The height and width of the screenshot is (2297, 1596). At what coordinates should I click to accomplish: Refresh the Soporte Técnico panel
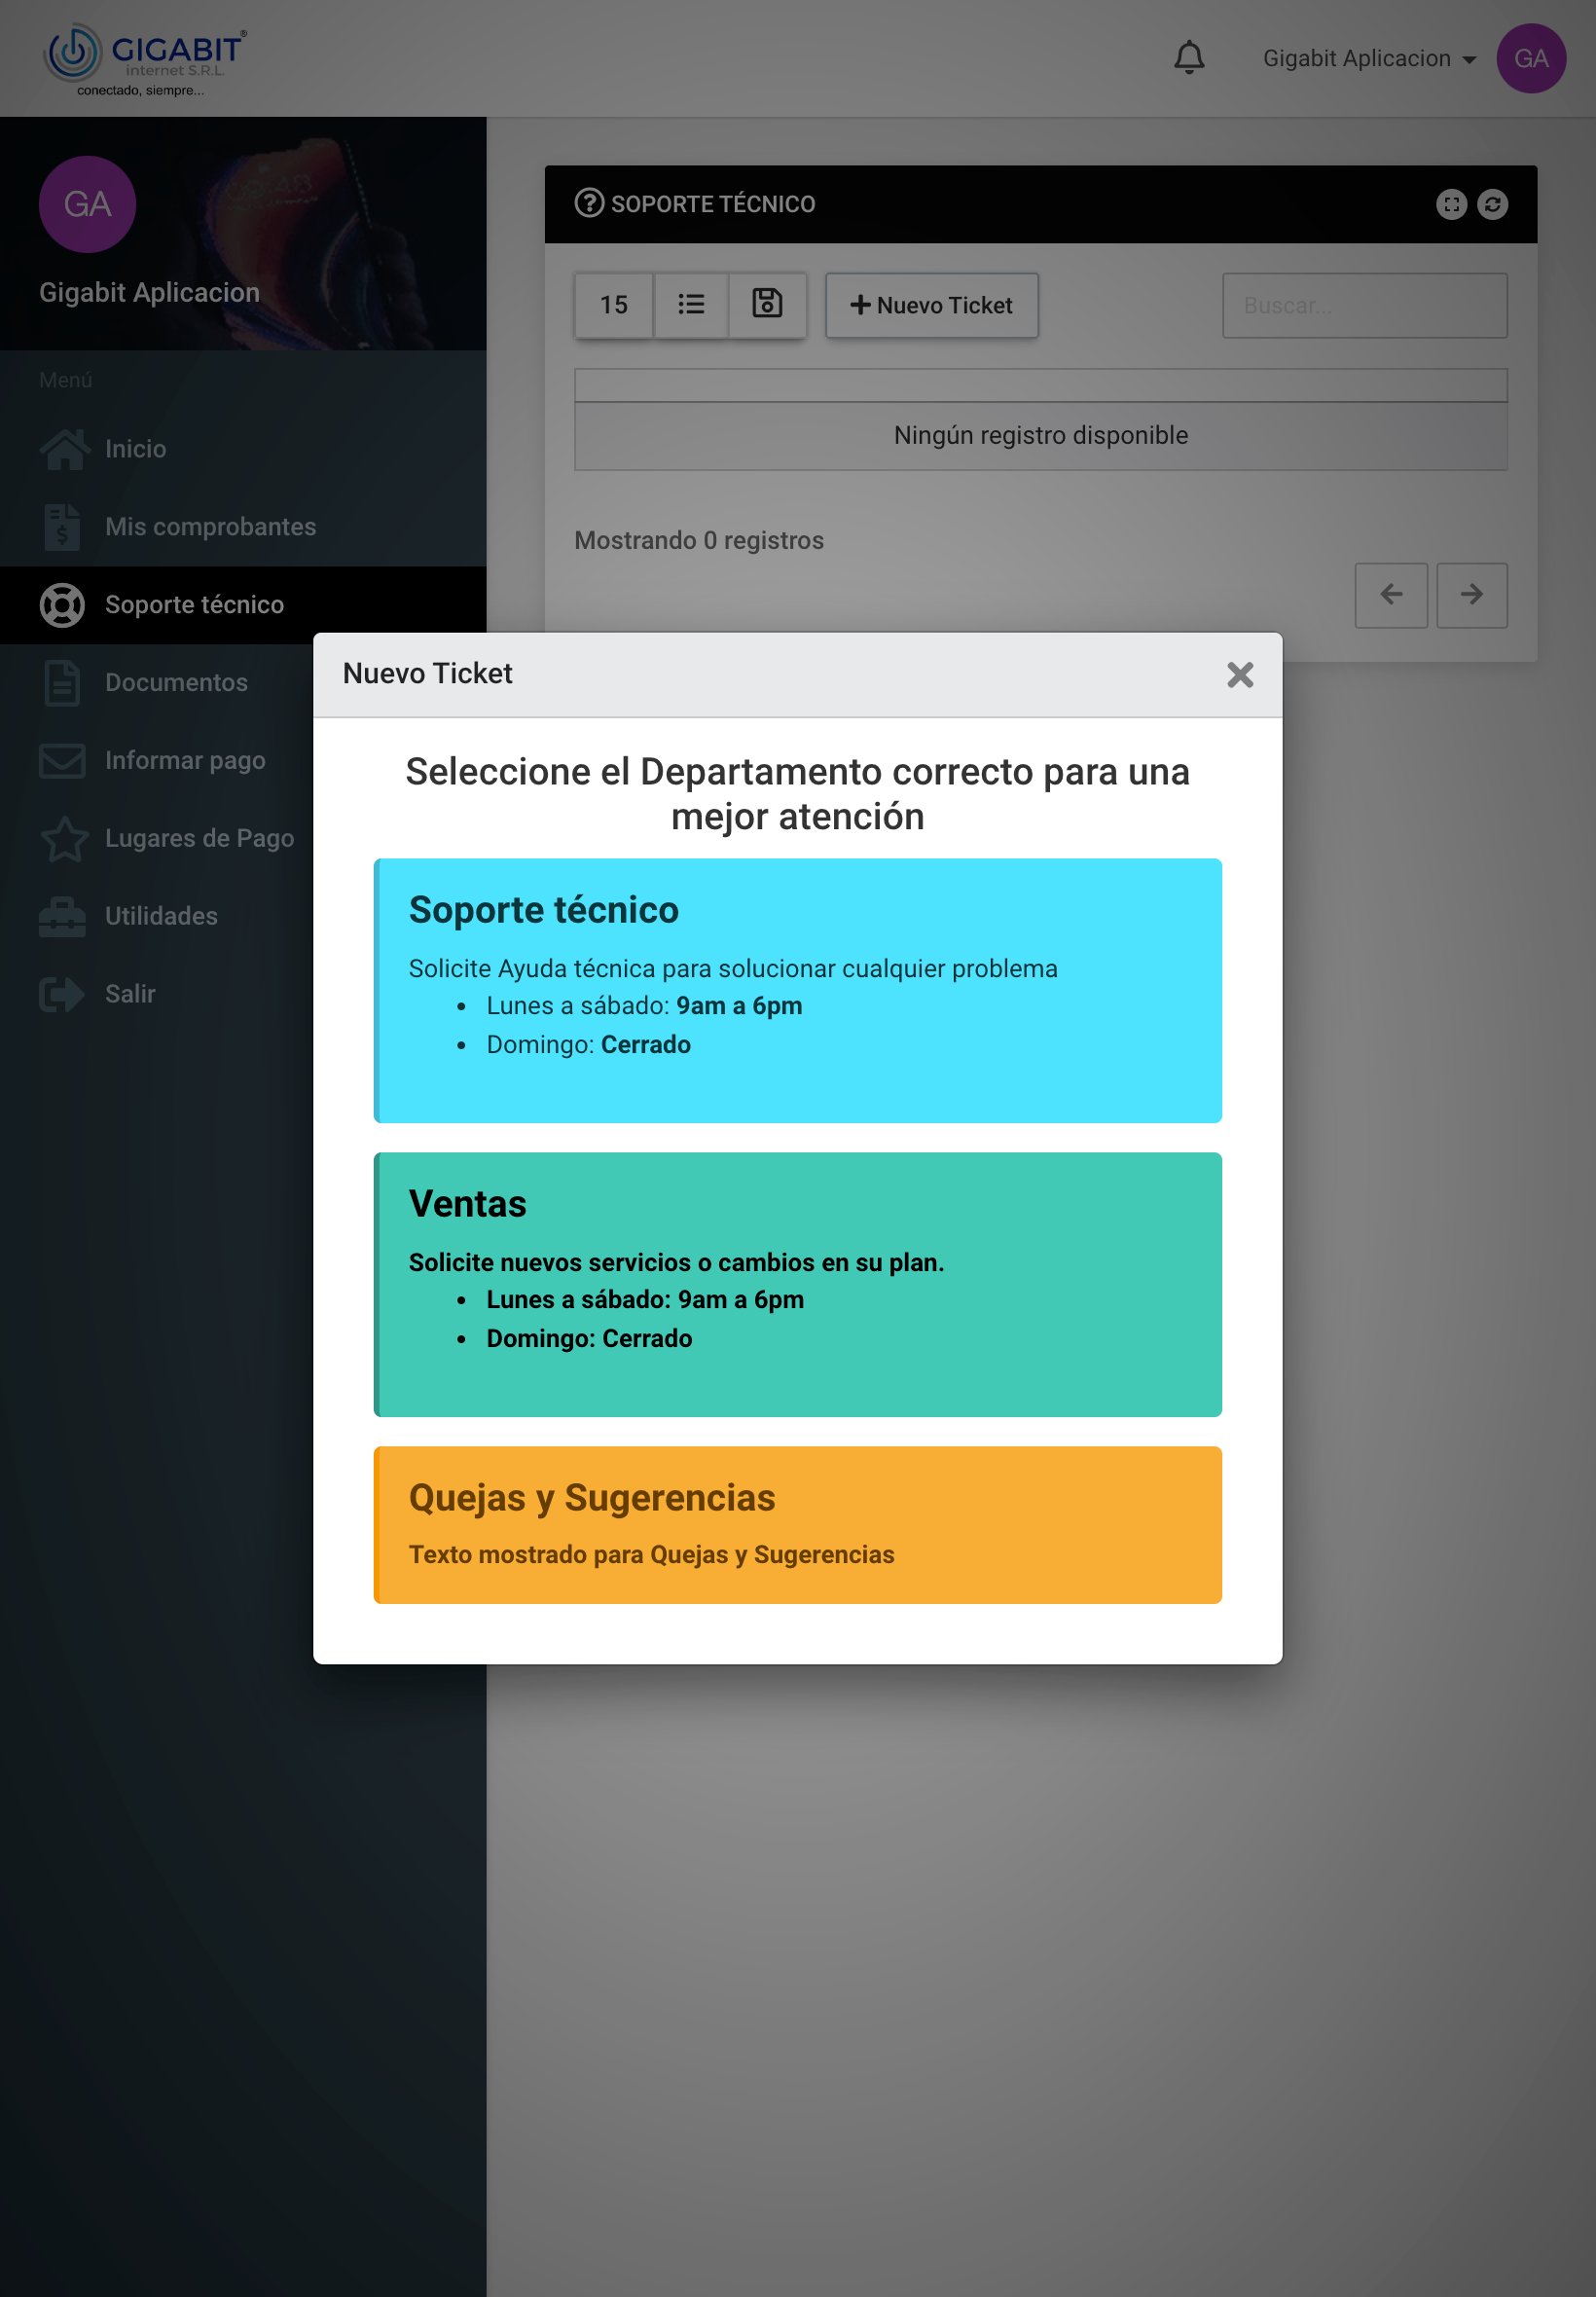click(1491, 204)
